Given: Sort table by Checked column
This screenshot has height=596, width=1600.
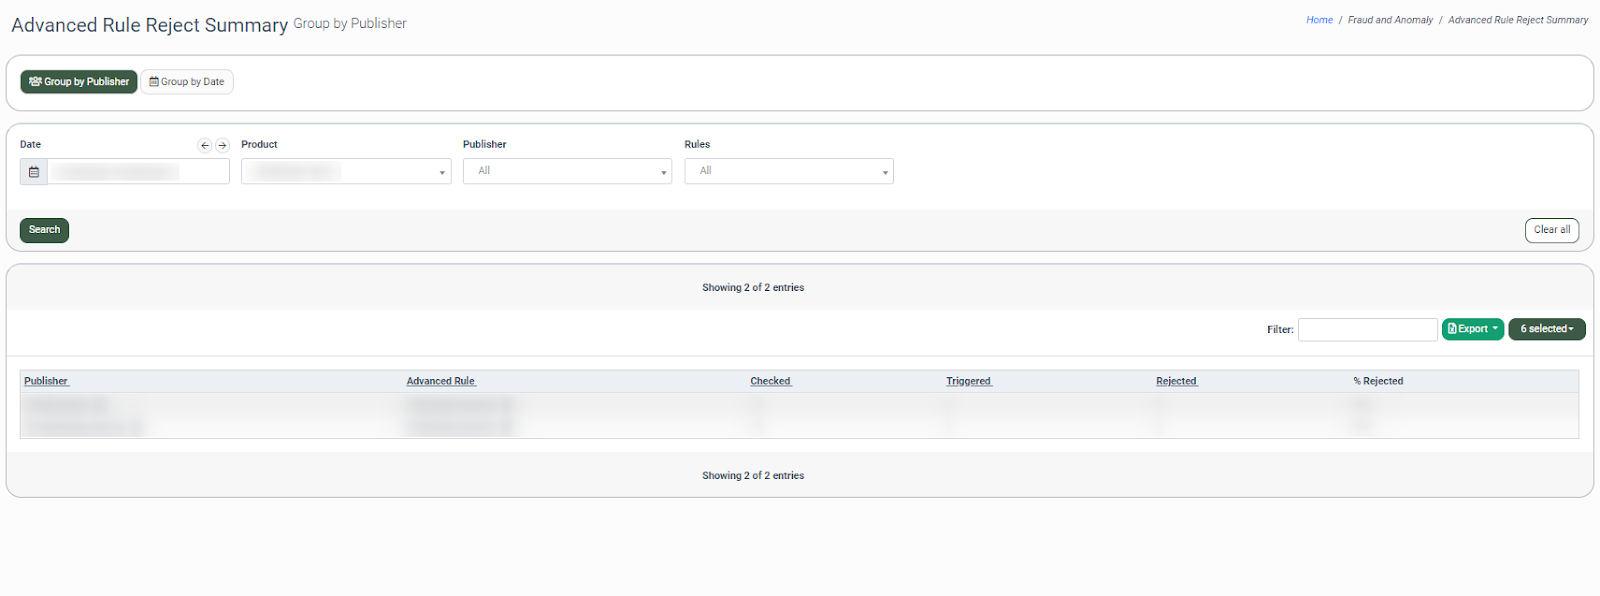Looking at the screenshot, I should pos(770,381).
